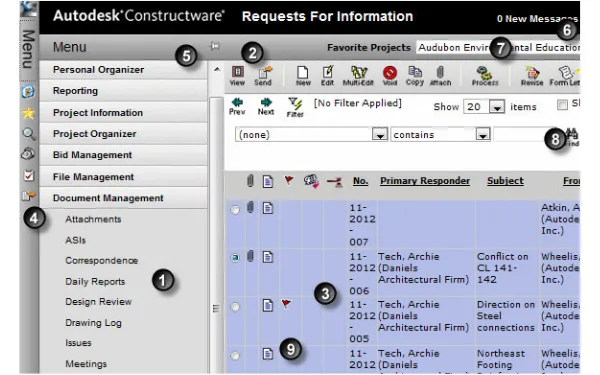Click the document with orange arrow sidebar icon
600x375 pixels.
click(28, 196)
